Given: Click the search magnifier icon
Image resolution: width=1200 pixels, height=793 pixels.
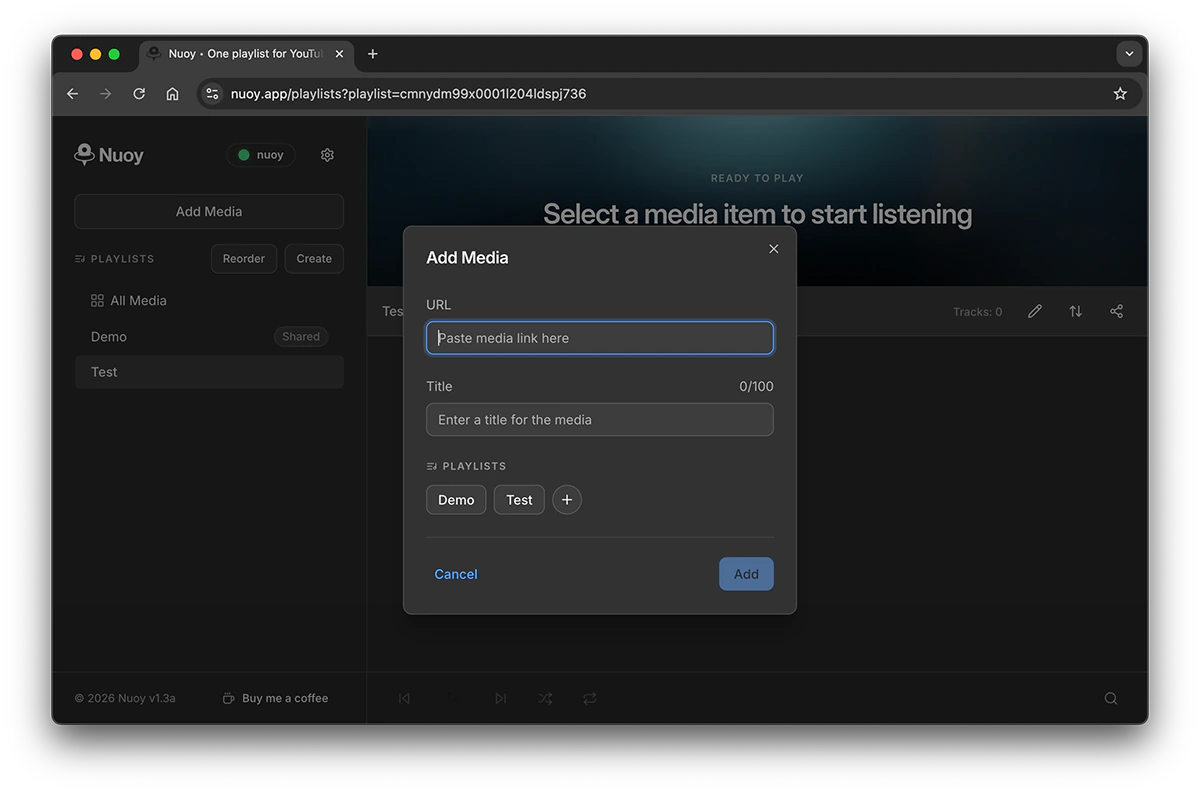Looking at the screenshot, I should tap(1111, 699).
